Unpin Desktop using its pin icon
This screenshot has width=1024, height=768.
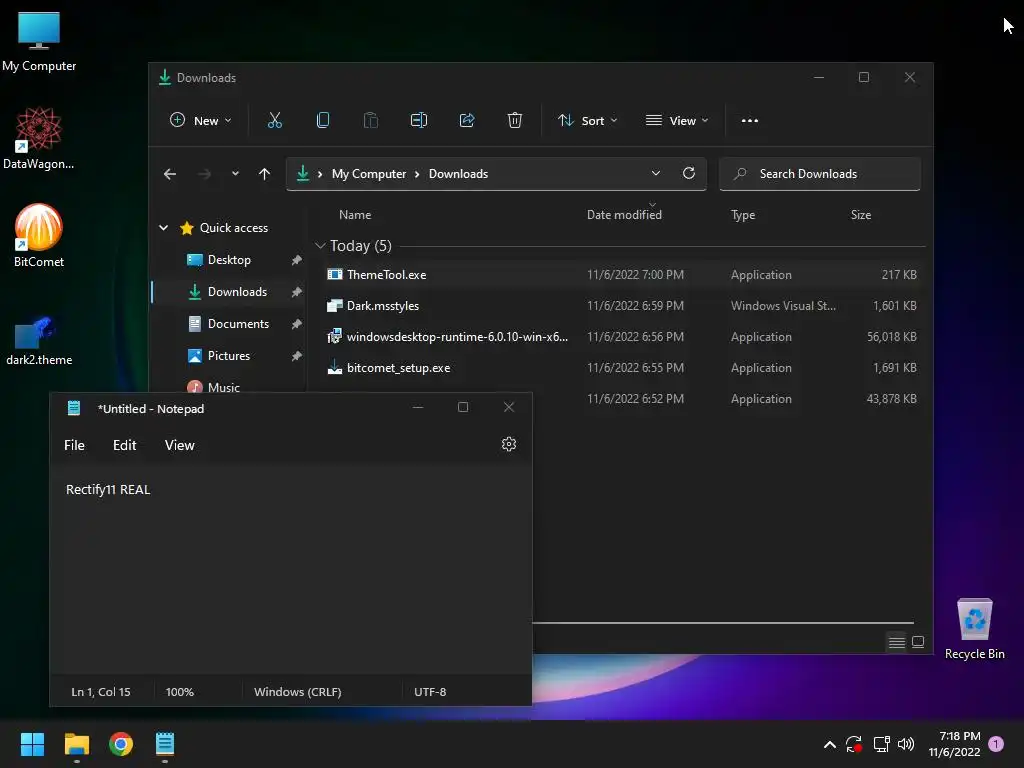[x=296, y=260]
